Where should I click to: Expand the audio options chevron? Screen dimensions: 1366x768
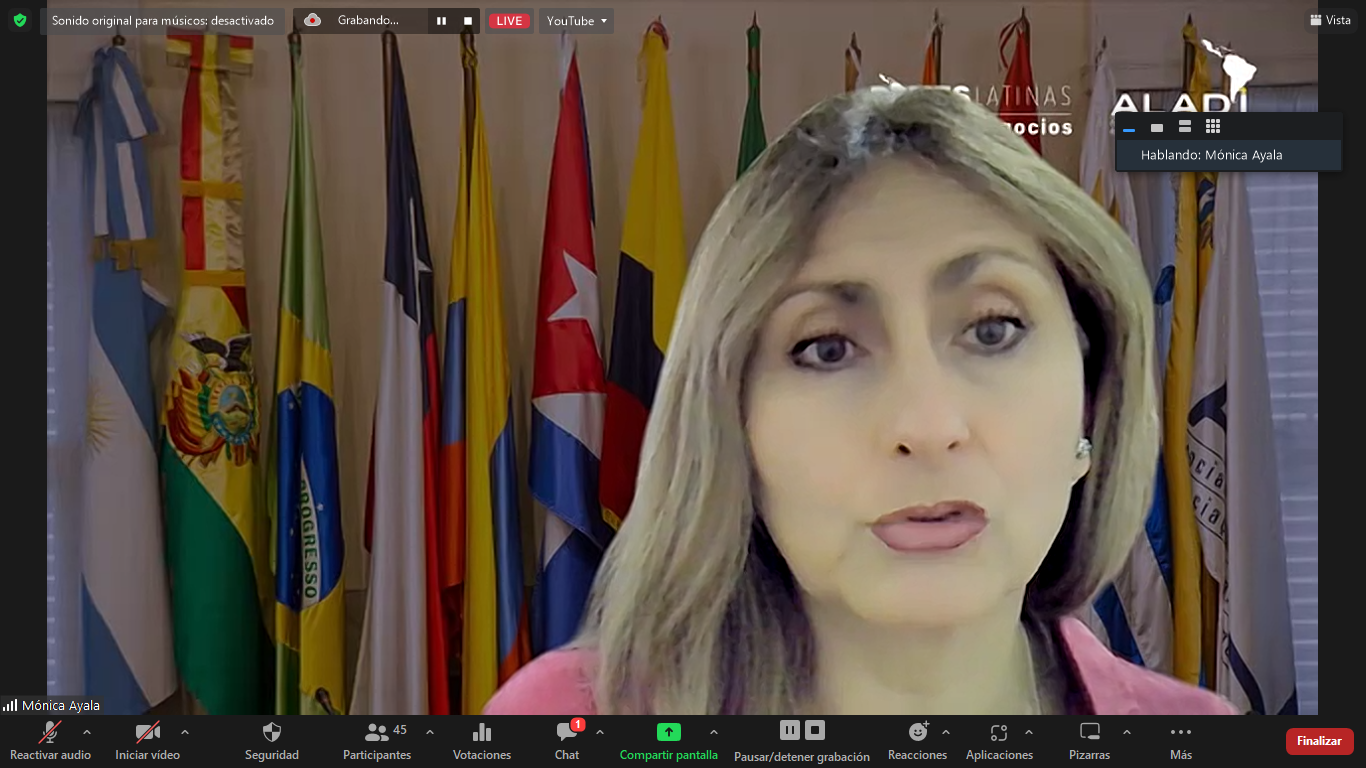tap(87, 732)
